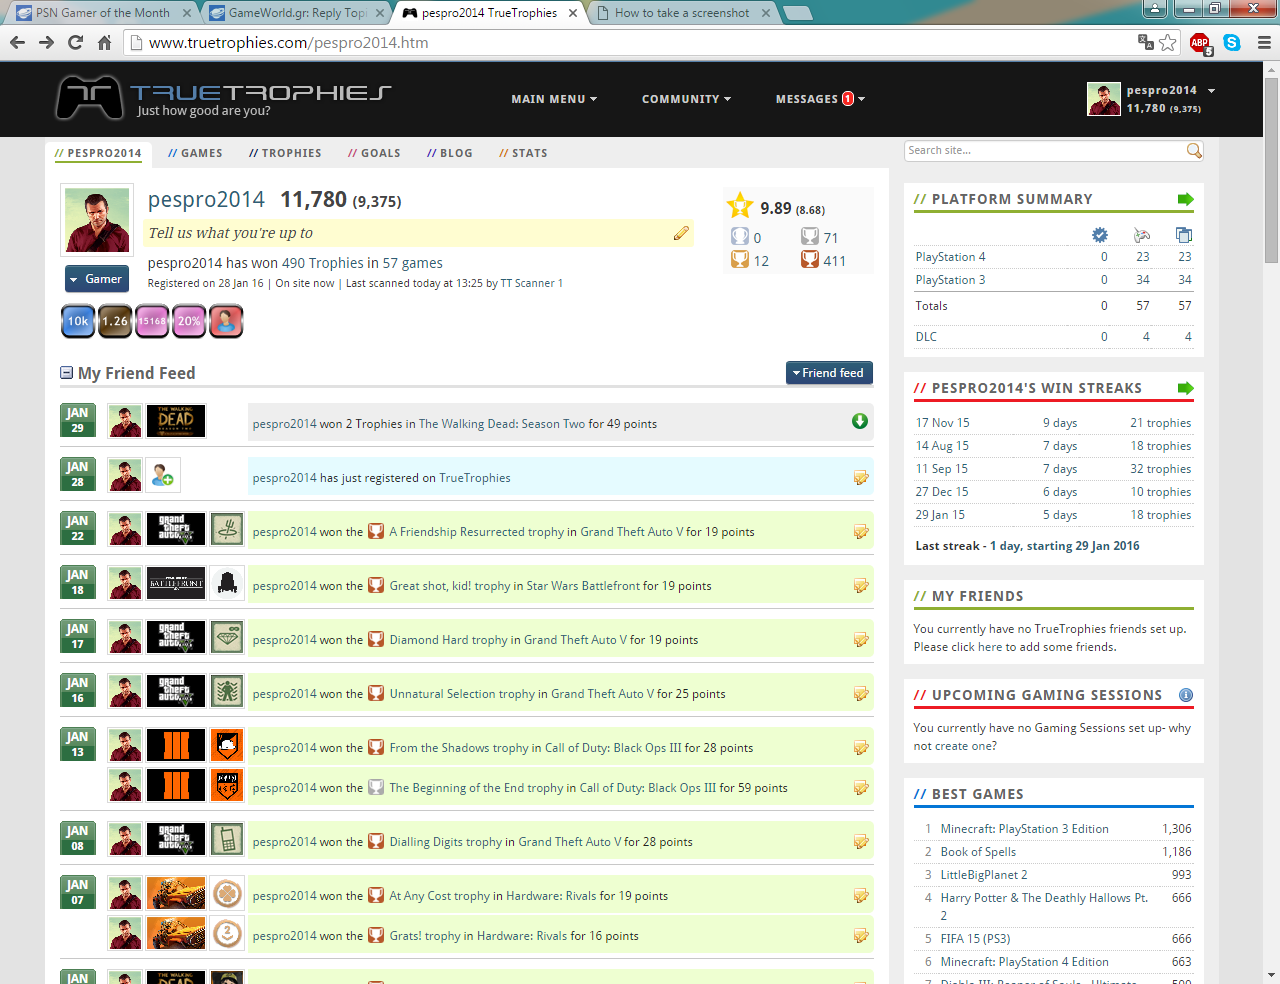
Task: Switch to the Games tab
Action: (195, 153)
